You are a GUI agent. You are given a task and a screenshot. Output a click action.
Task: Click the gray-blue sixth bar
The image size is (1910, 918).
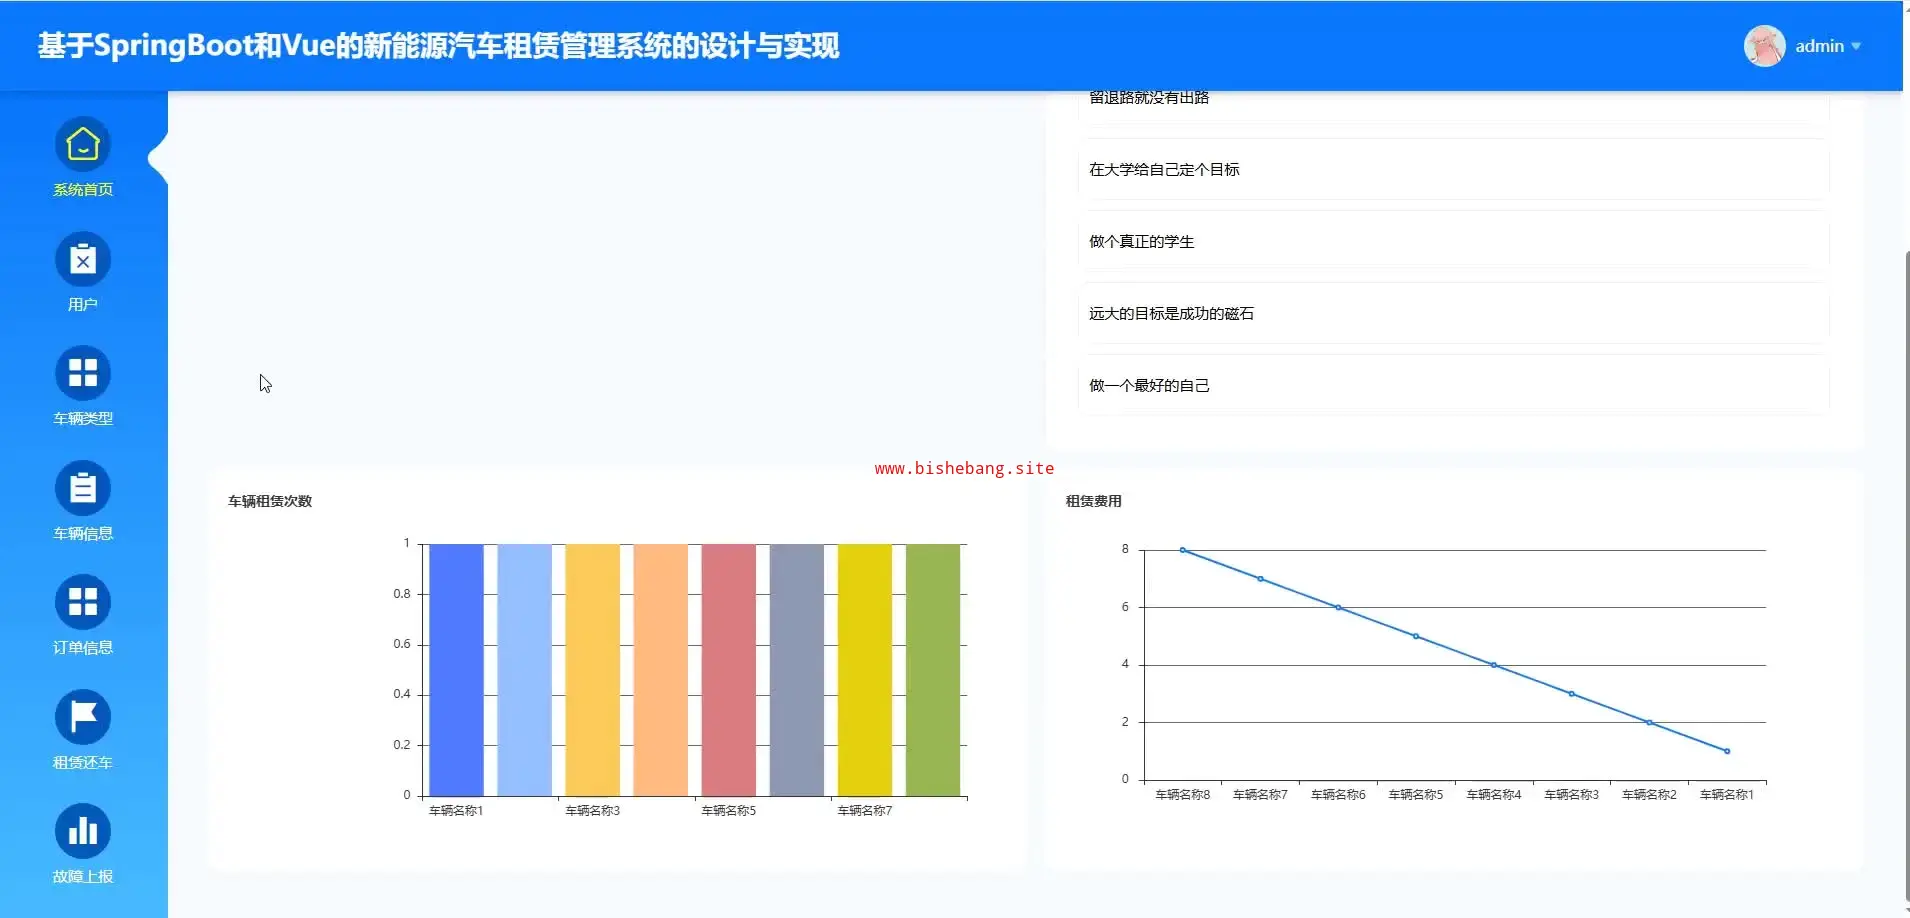tap(797, 670)
